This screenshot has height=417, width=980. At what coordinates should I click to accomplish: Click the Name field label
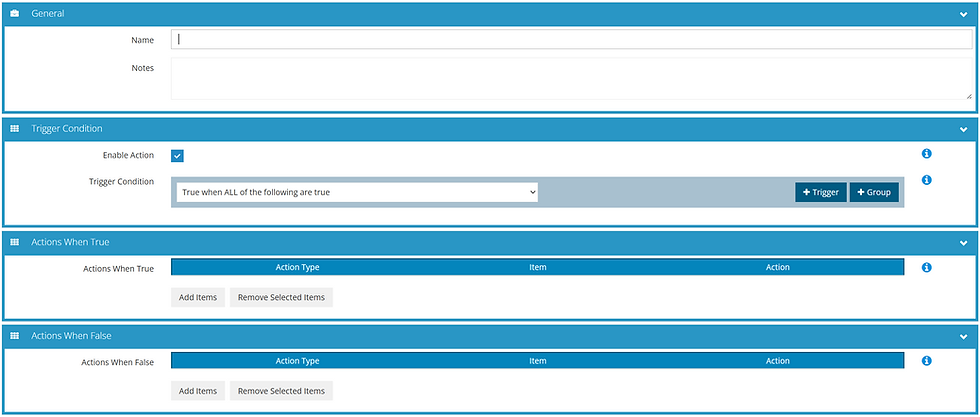(142, 40)
